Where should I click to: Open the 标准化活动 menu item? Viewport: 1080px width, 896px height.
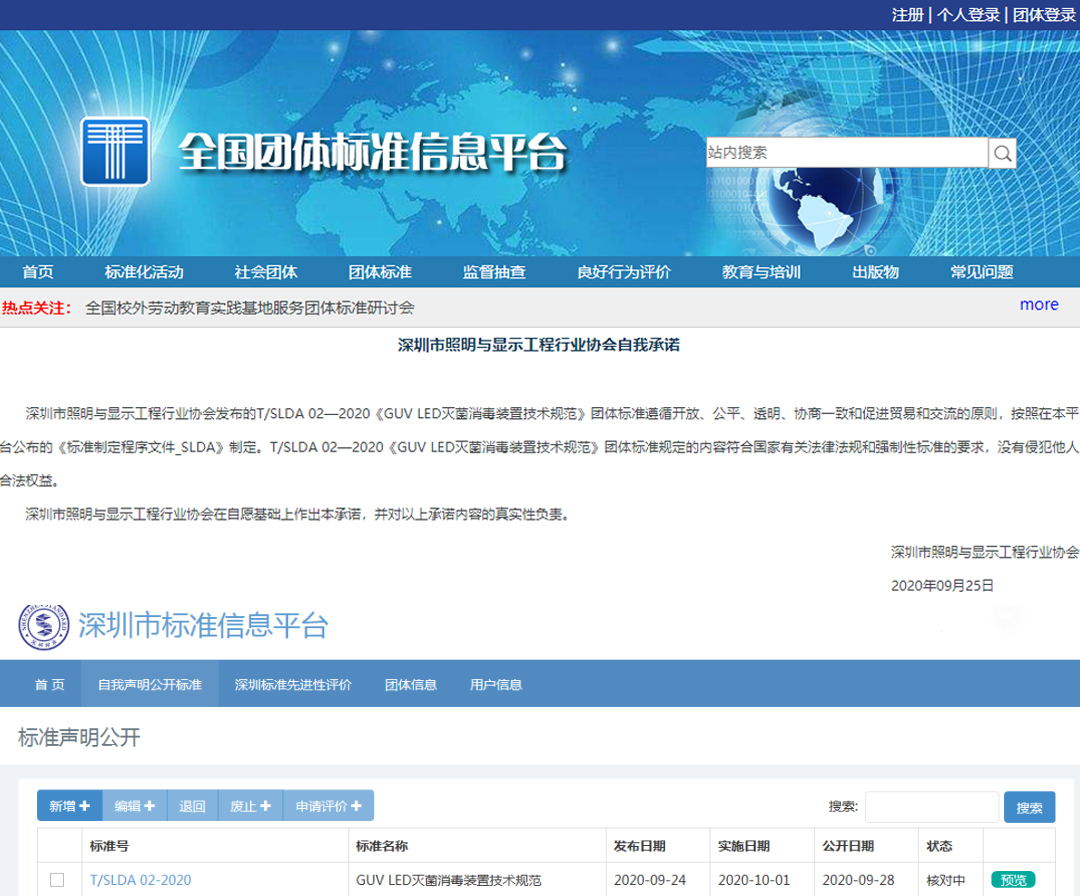(144, 272)
